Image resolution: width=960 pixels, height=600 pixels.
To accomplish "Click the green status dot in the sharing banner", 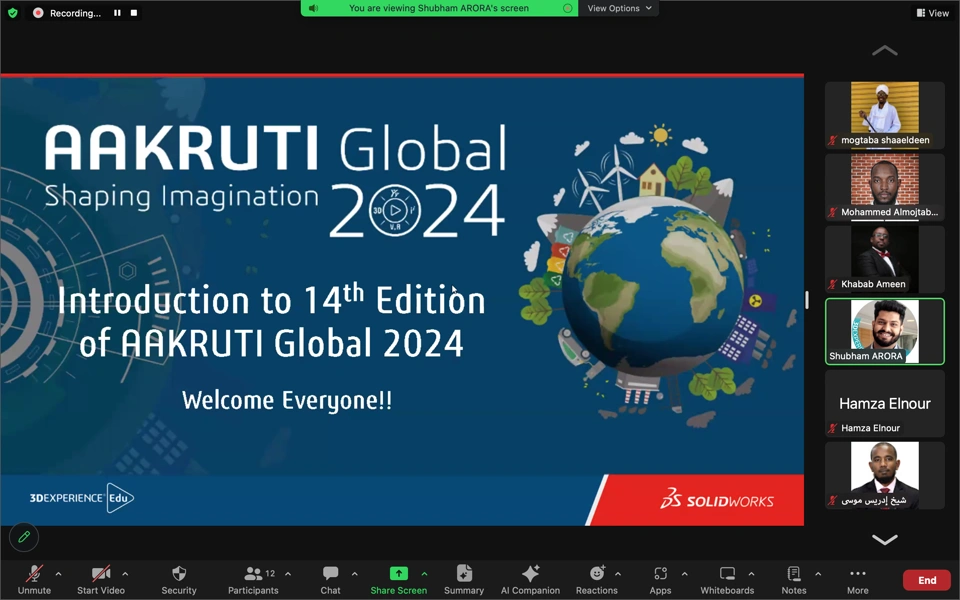I will click(x=568, y=8).
